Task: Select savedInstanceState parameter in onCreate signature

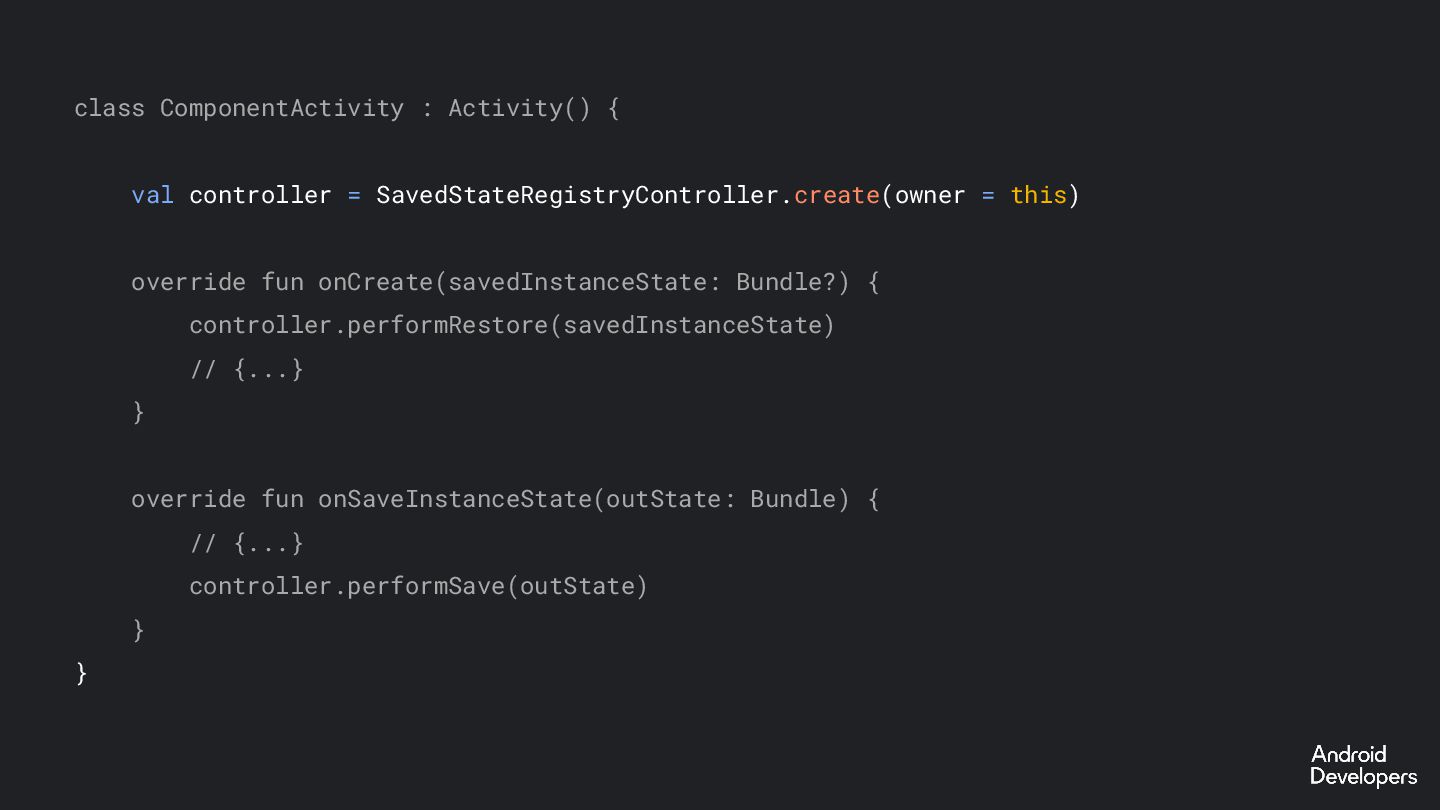Action: (x=577, y=282)
